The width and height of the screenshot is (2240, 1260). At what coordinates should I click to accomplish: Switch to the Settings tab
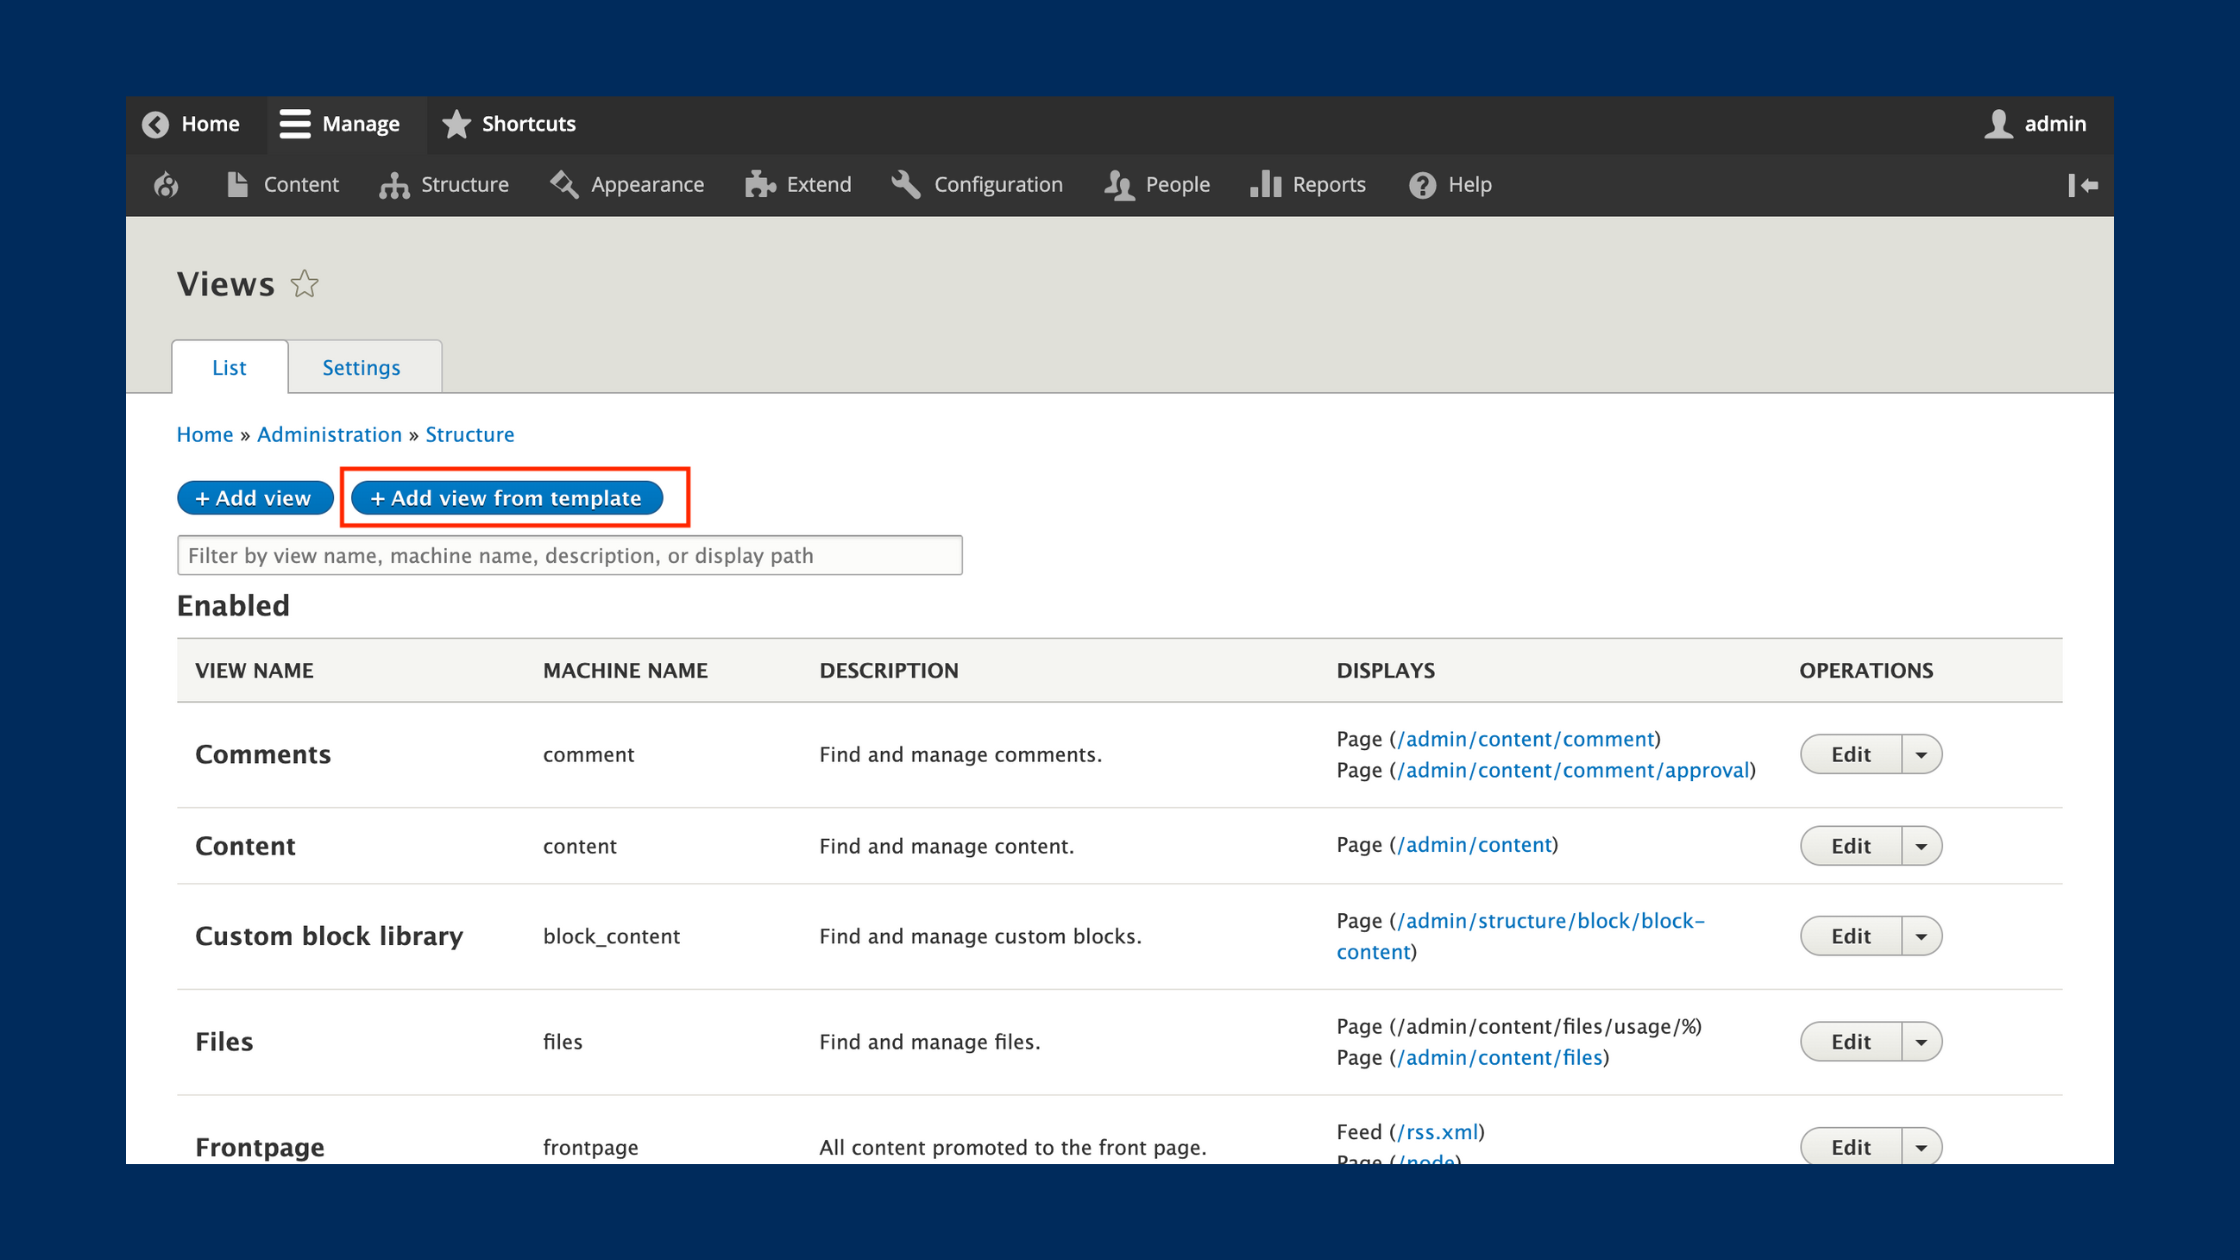(361, 367)
